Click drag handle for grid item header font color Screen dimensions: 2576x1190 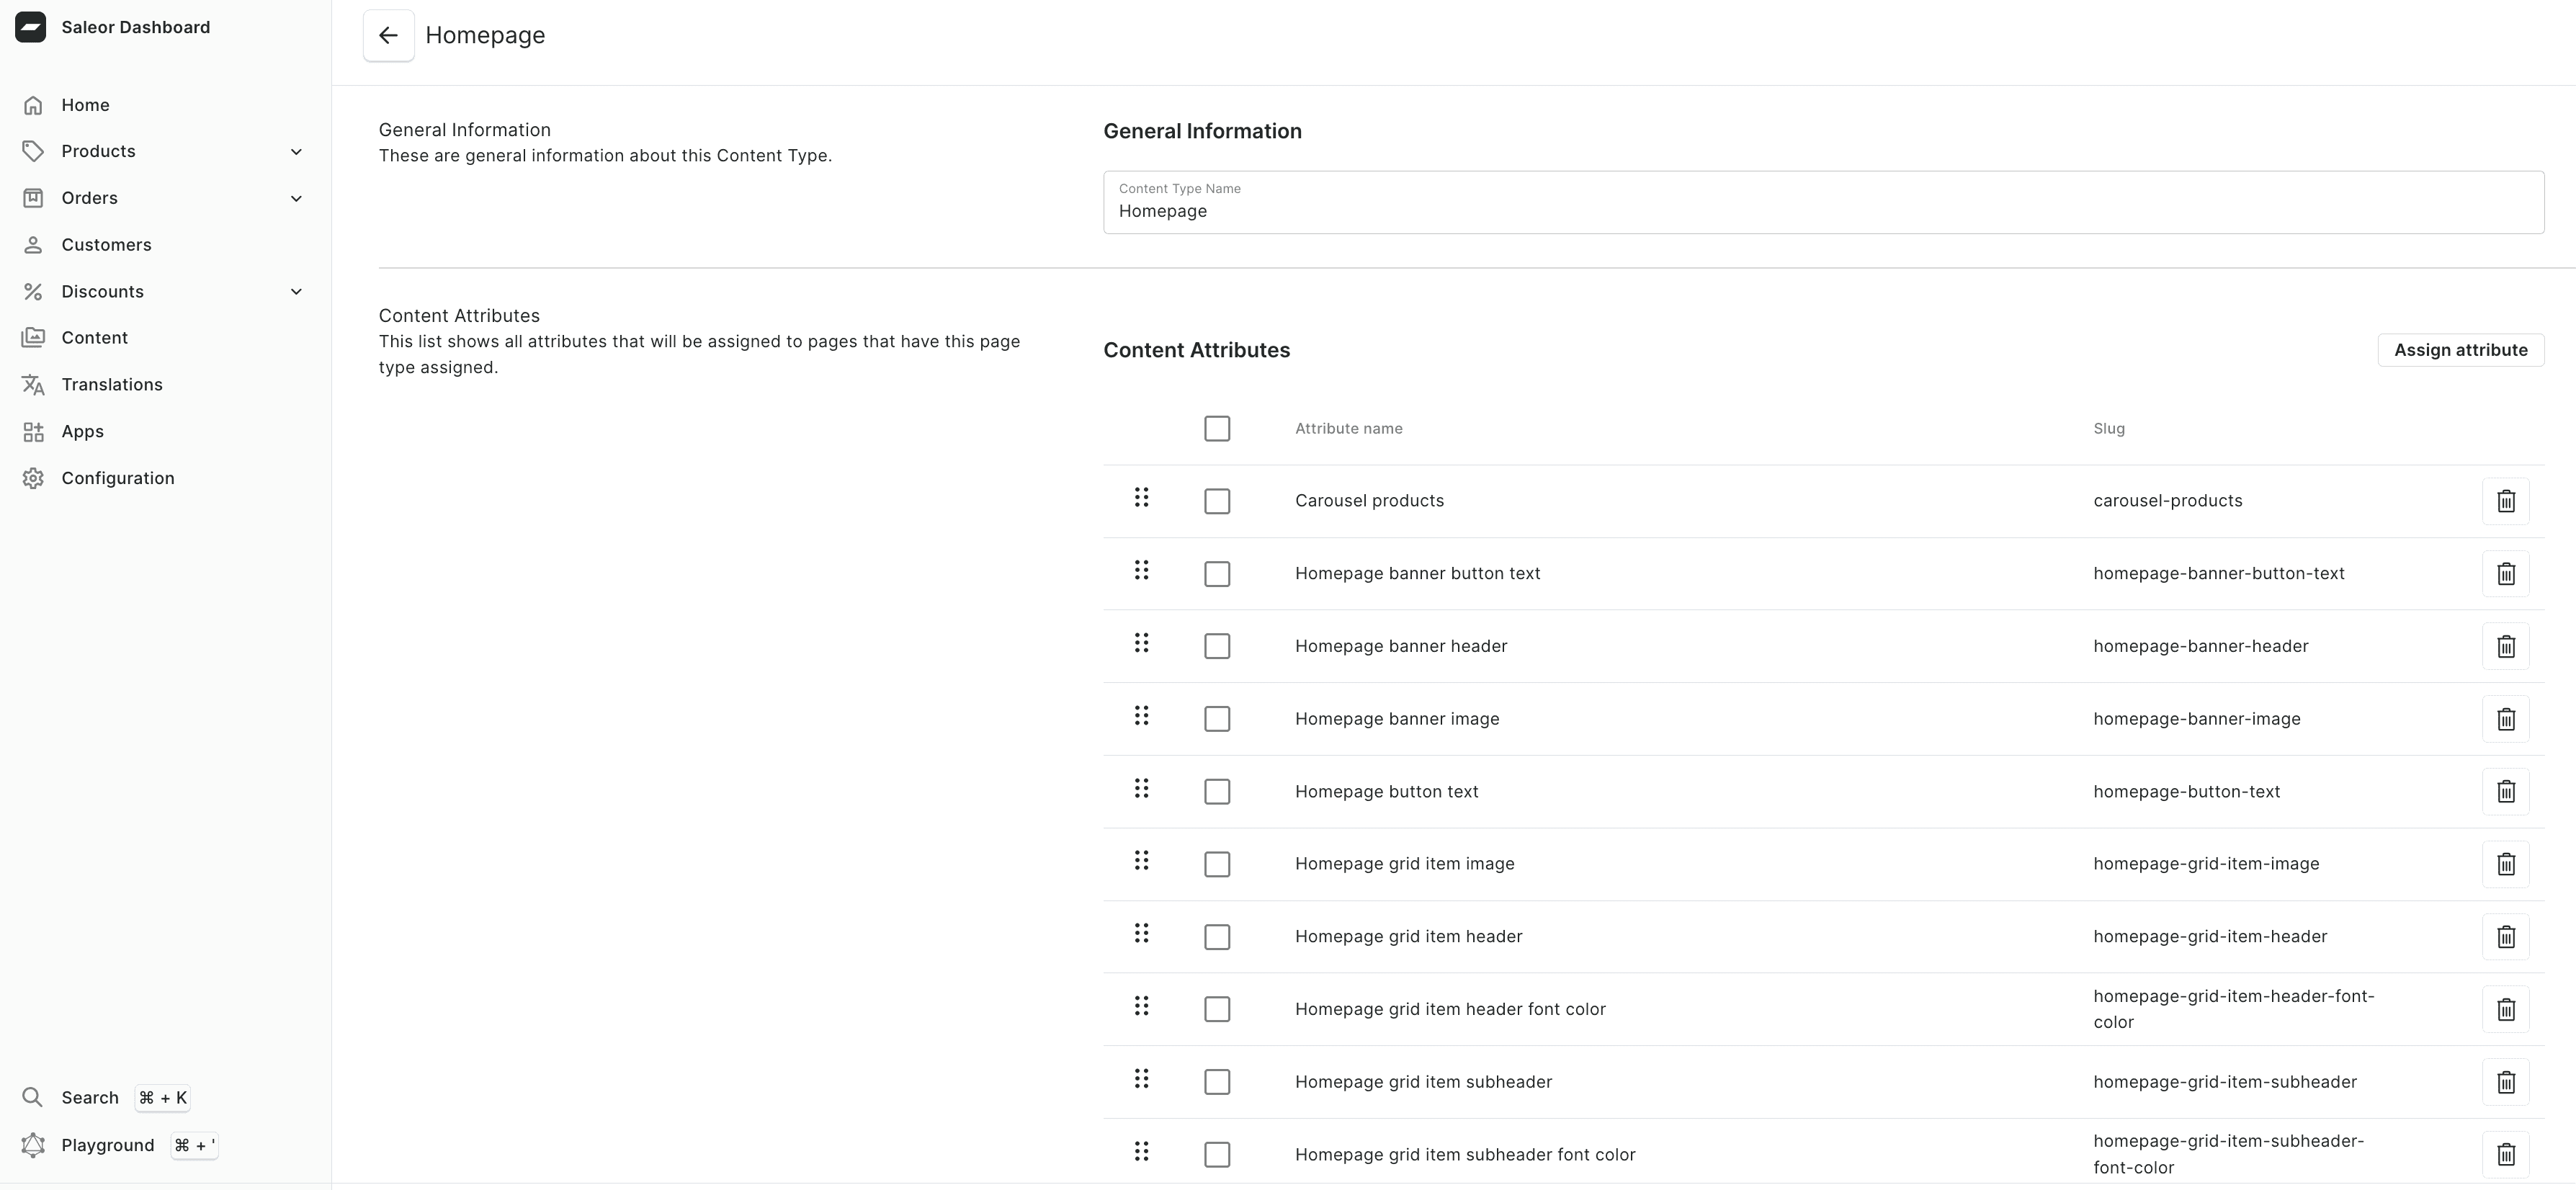click(x=1141, y=1005)
